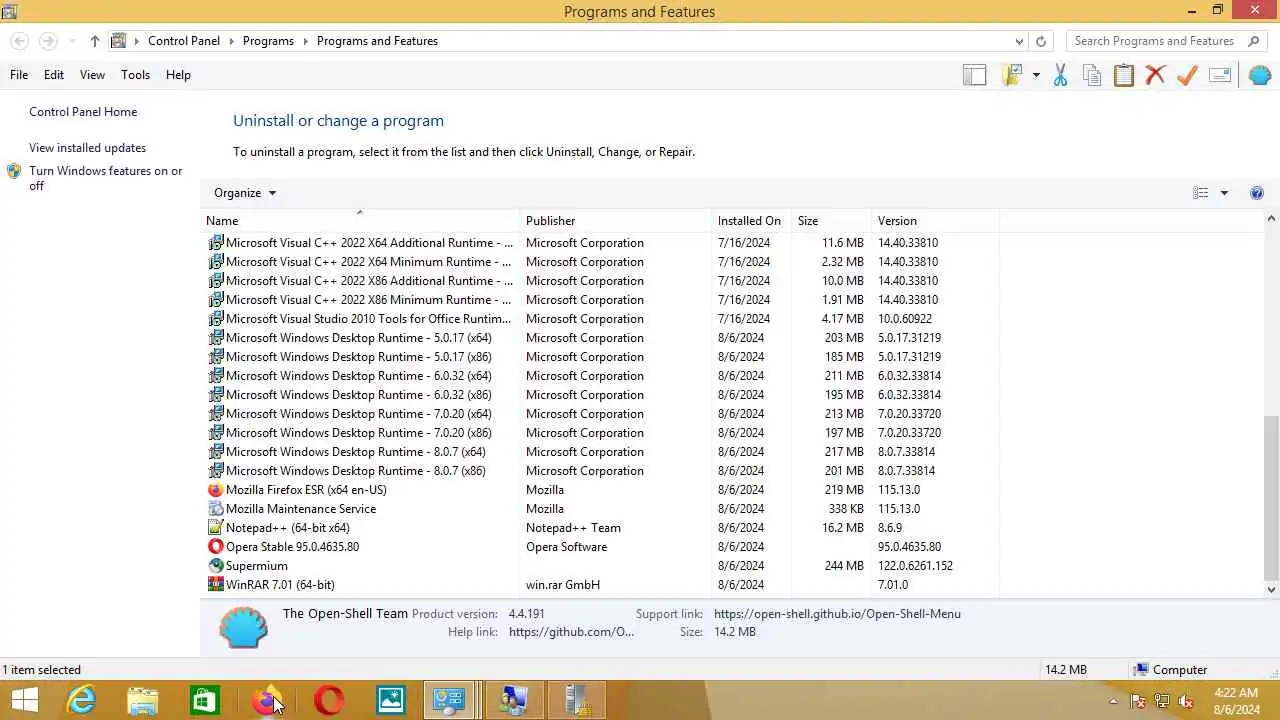Viewport: 1280px width, 720px height.
Task: Select Microsoft Visual C++ 2022 X64 Additional Runtime
Action: pyautogui.click(x=600, y=243)
